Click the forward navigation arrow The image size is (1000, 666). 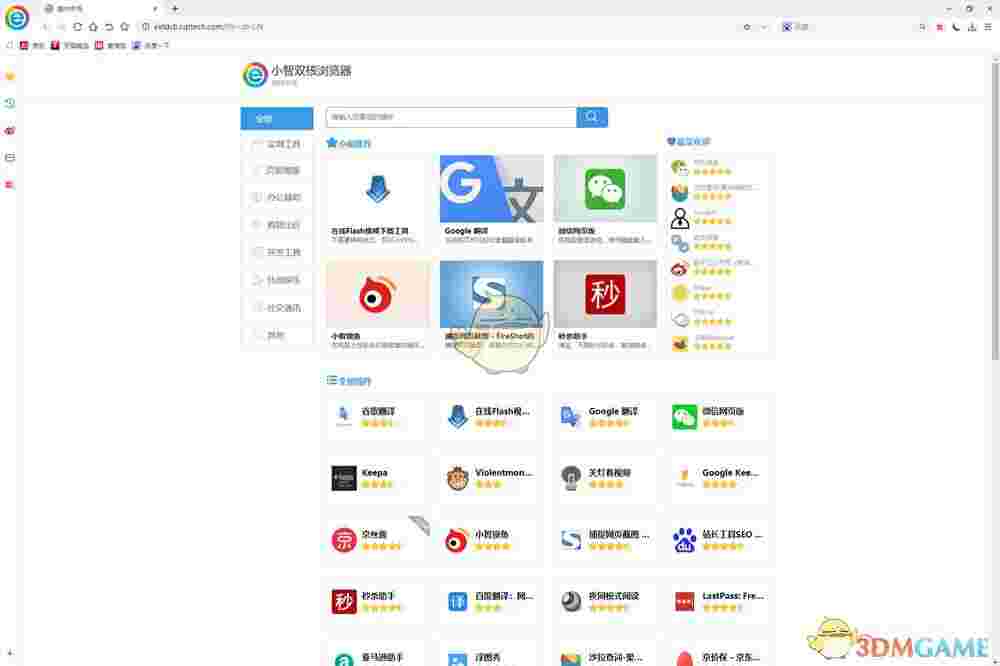pyautogui.click(x=61, y=27)
